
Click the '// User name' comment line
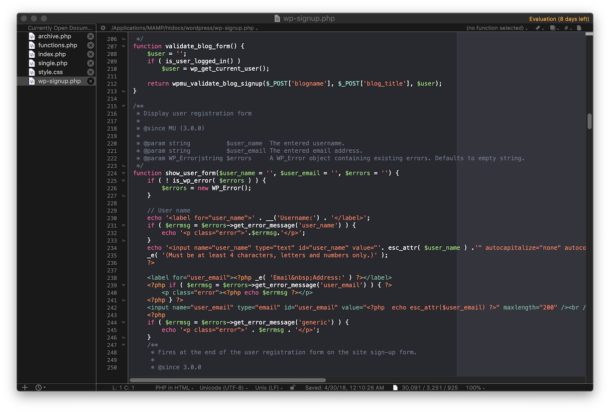point(169,210)
